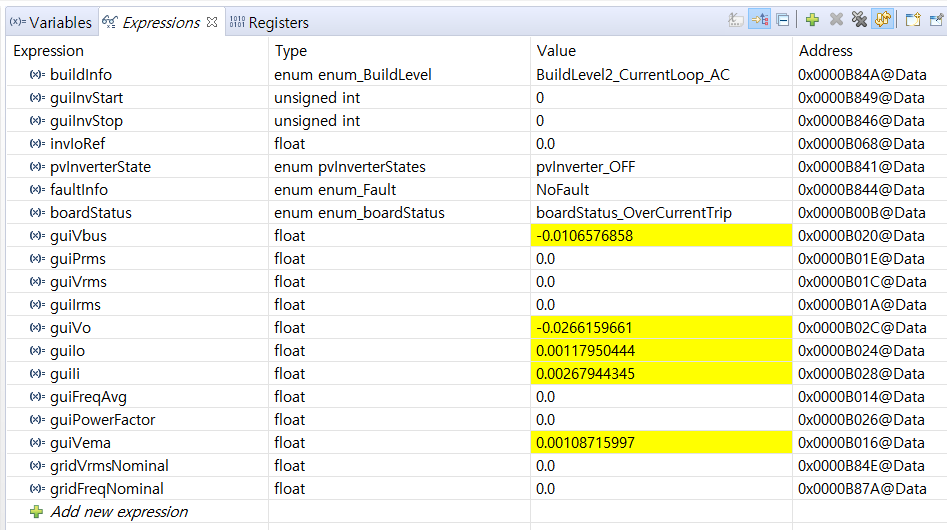Click the Add new expression row
Screen dimensions: 947x530
[x=118, y=512]
